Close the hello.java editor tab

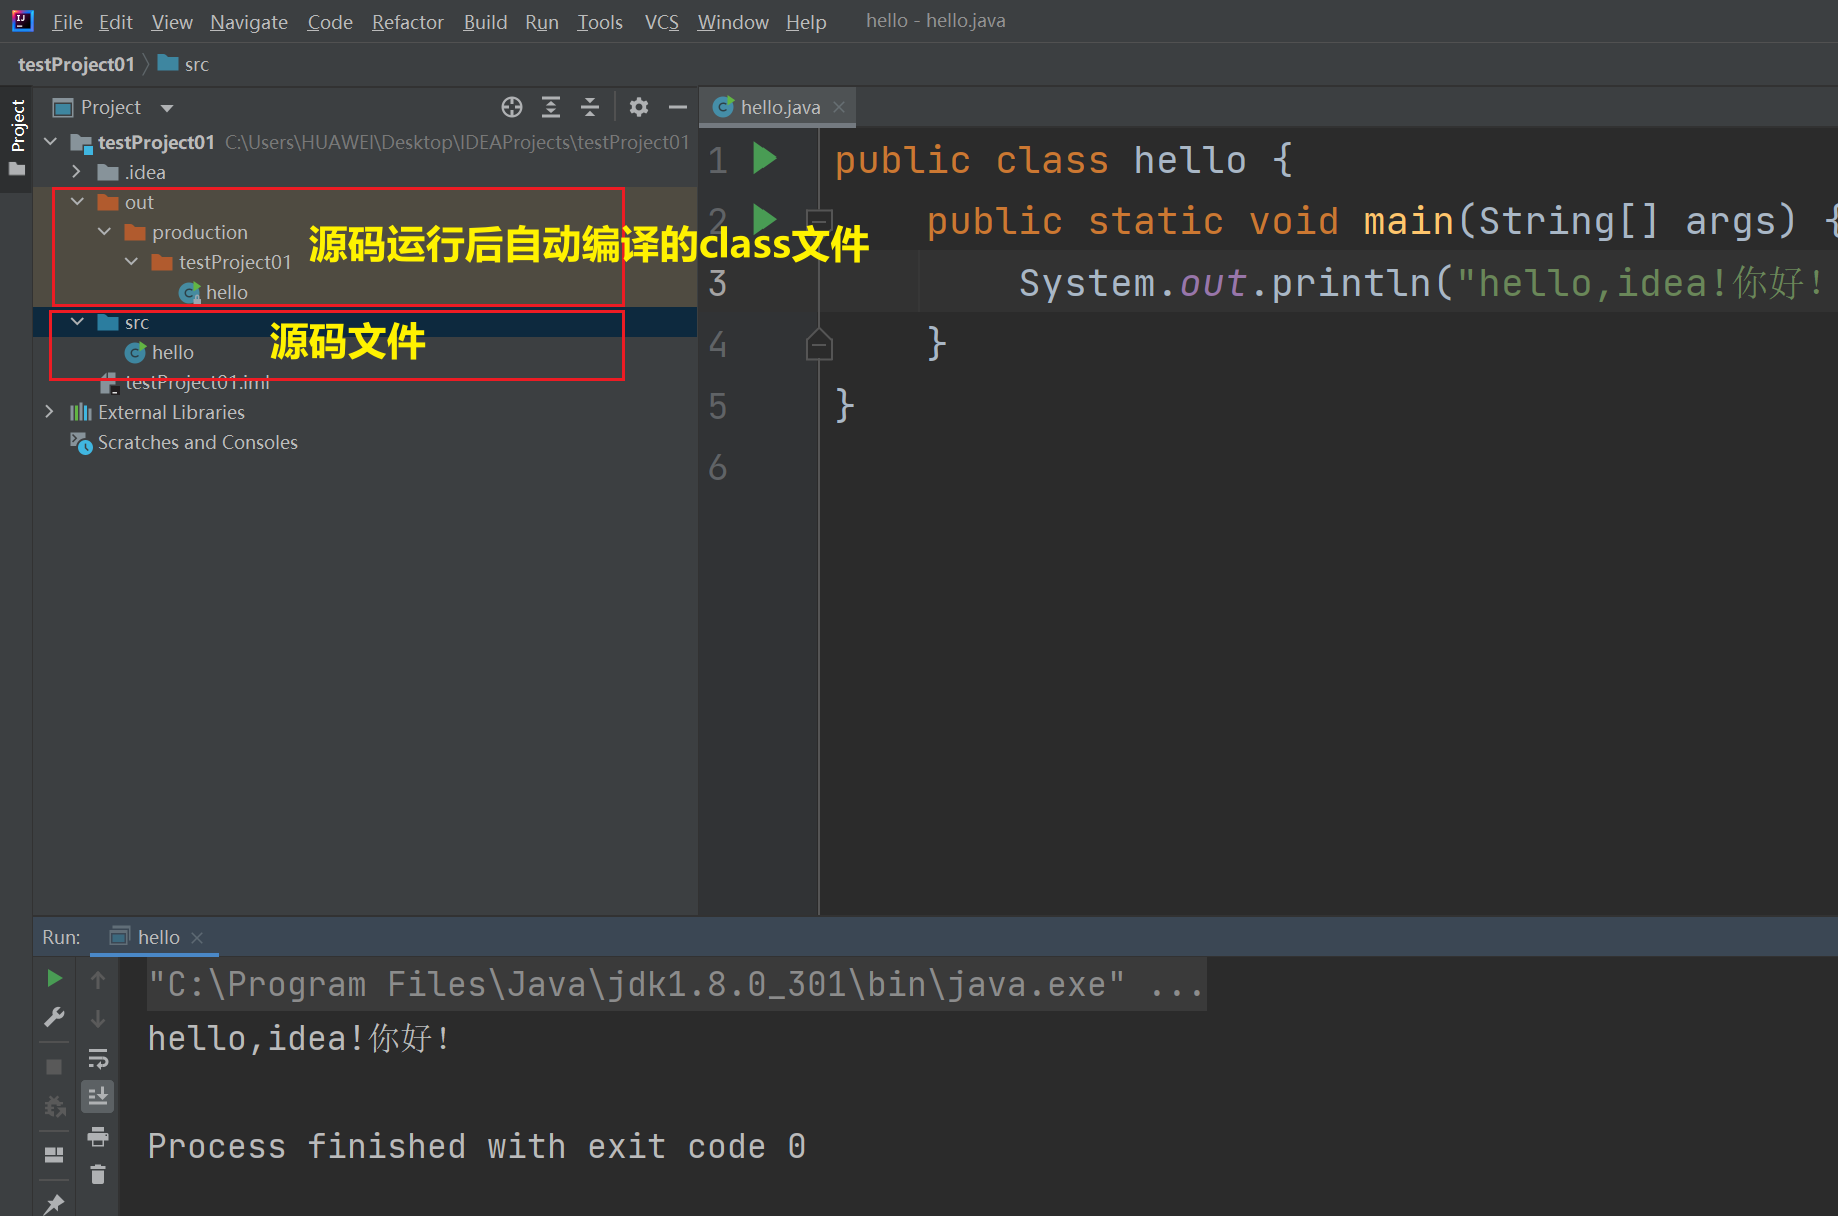point(839,107)
